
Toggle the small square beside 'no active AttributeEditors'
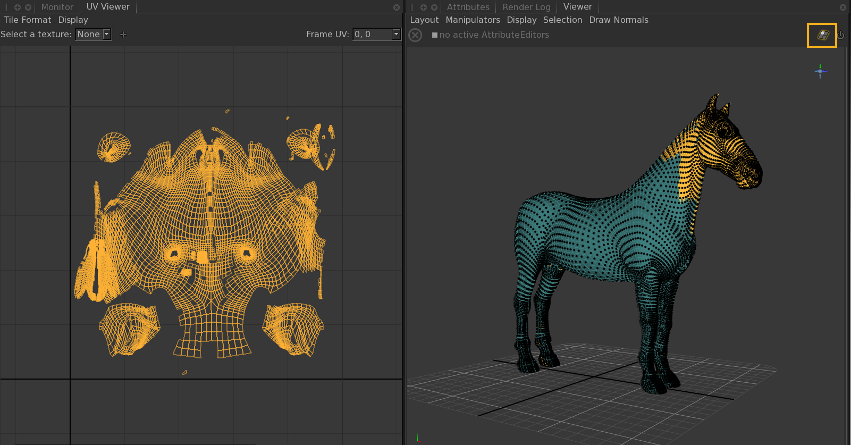tap(434, 35)
